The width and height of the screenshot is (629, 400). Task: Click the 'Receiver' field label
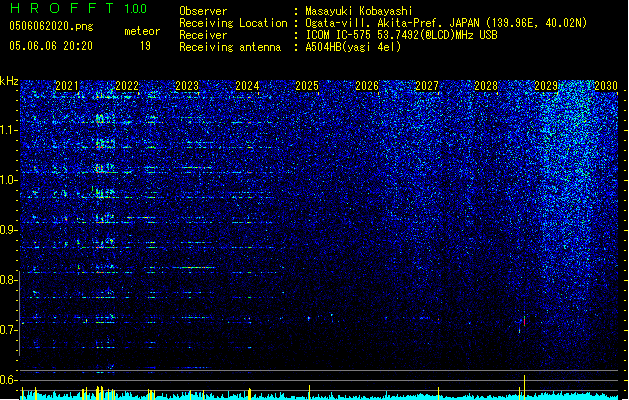203,35
